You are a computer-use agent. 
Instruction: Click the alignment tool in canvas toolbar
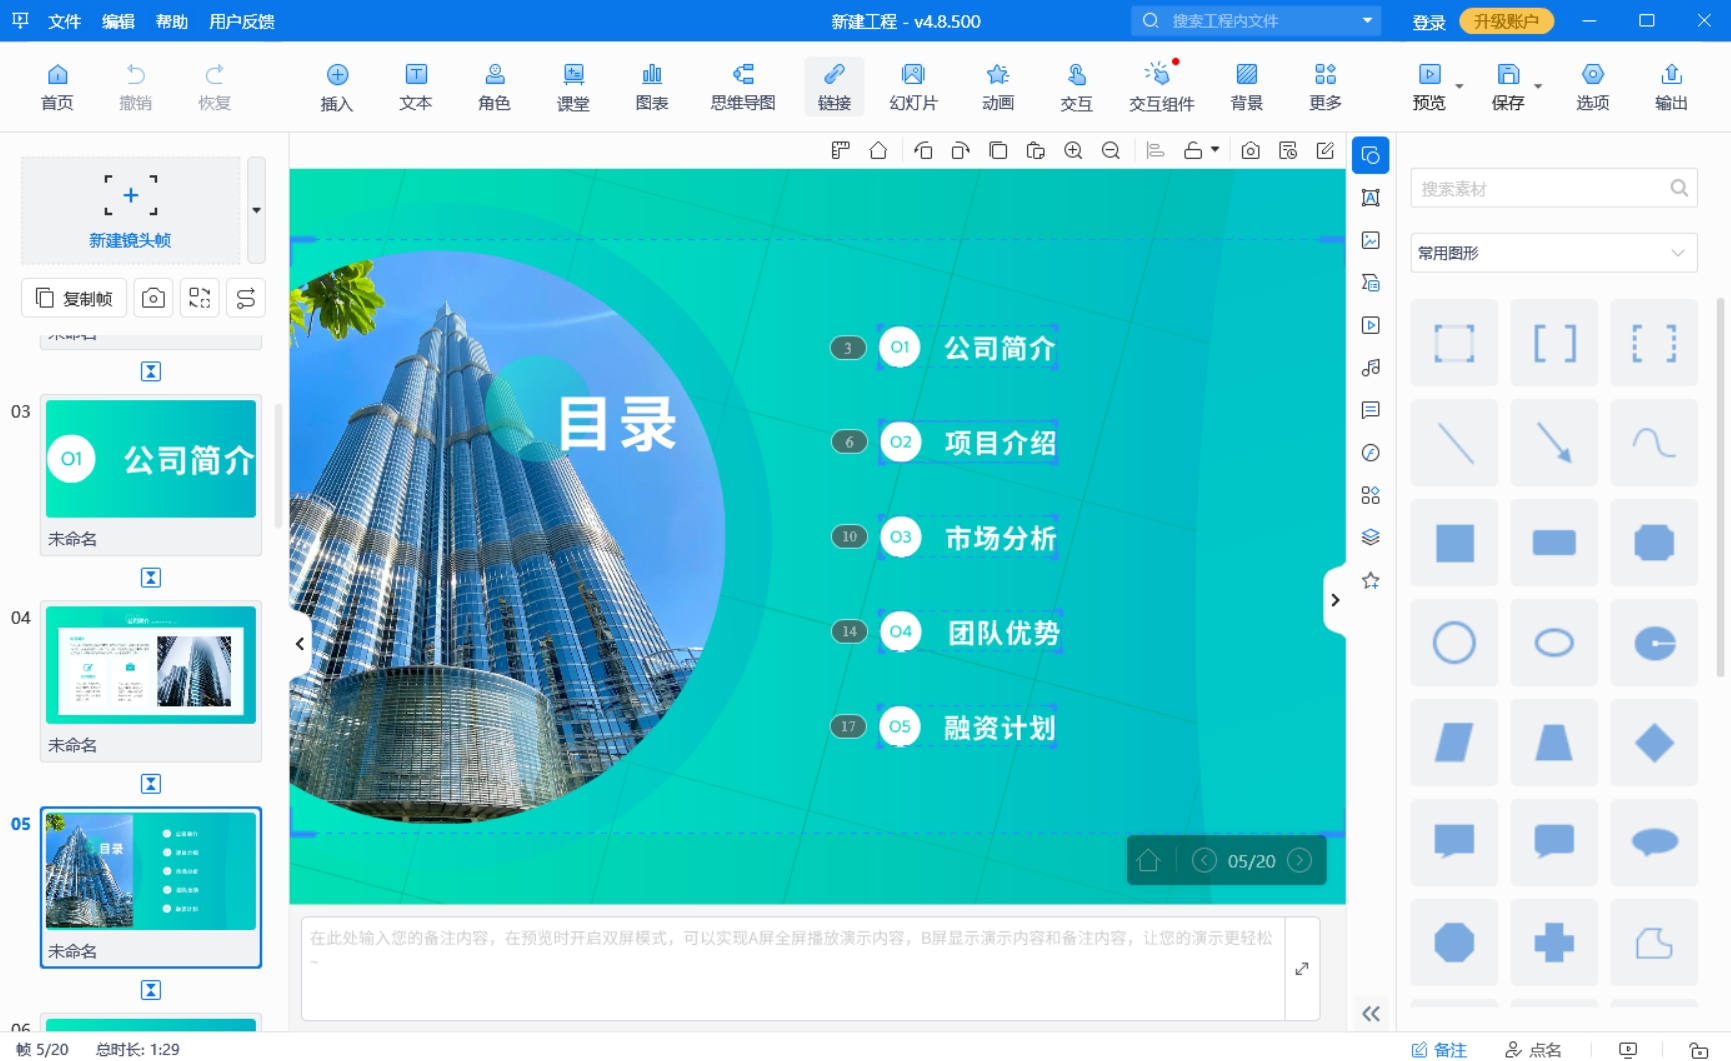(1155, 151)
